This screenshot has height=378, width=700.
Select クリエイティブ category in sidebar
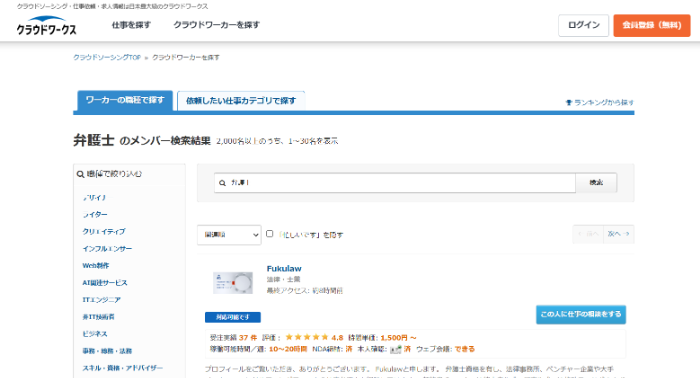pyautogui.click(x=104, y=232)
